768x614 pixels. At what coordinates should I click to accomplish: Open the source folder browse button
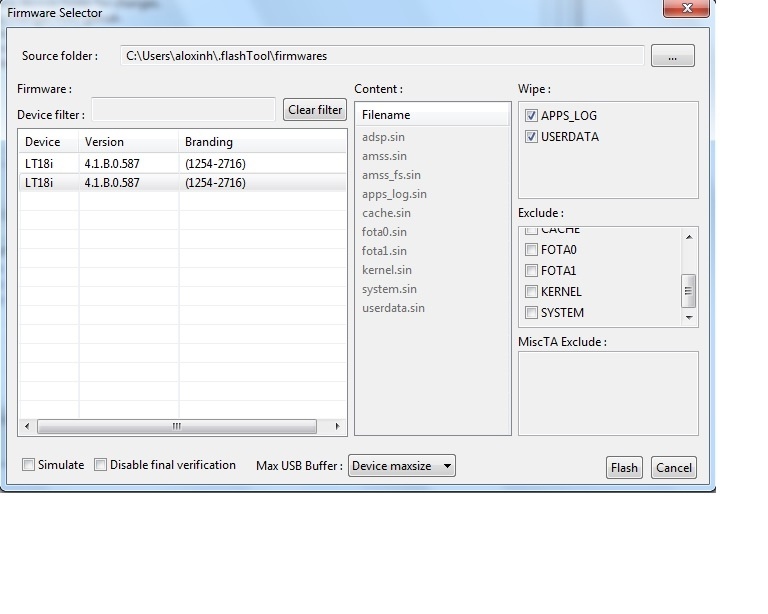pos(672,56)
